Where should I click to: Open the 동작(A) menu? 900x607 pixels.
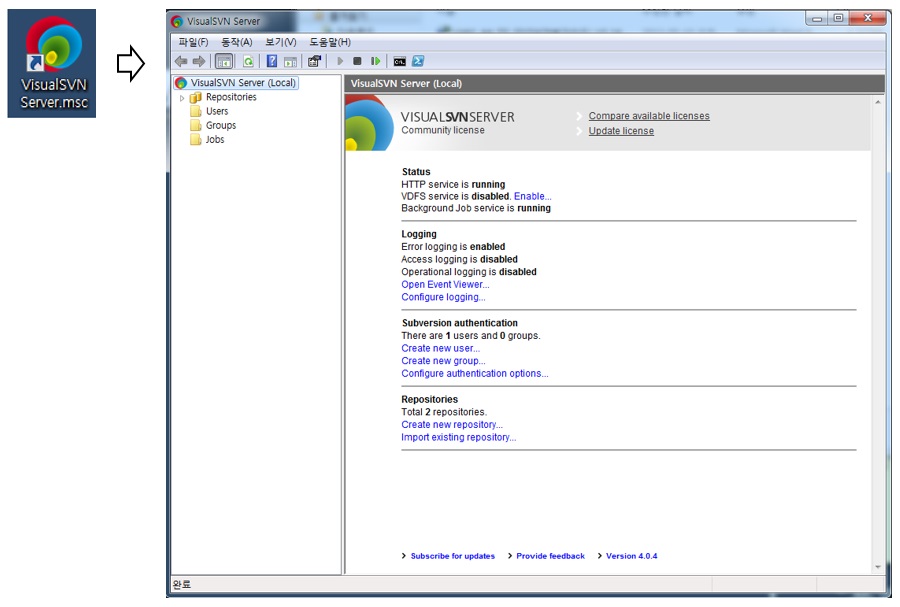pyautogui.click(x=237, y=42)
